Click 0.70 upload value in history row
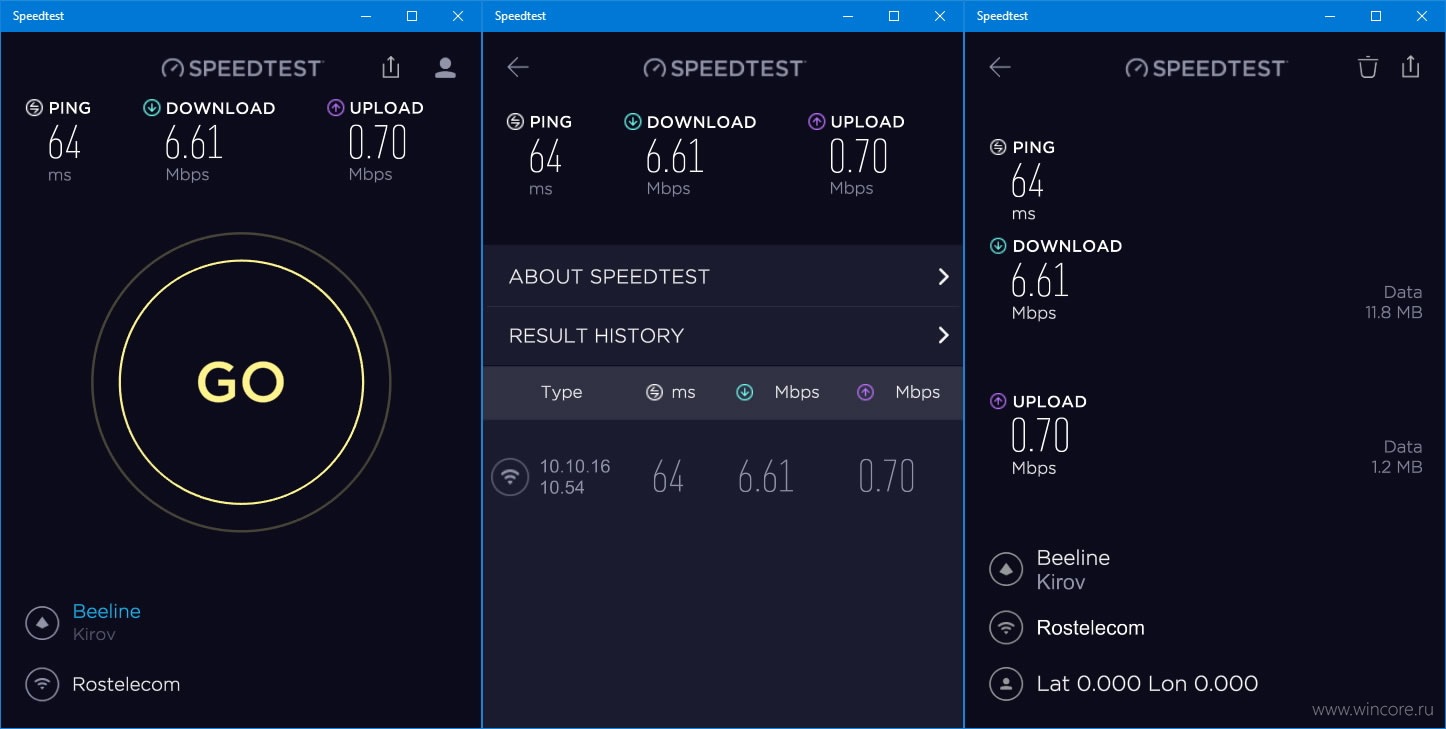This screenshot has width=1446, height=729. (887, 477)
